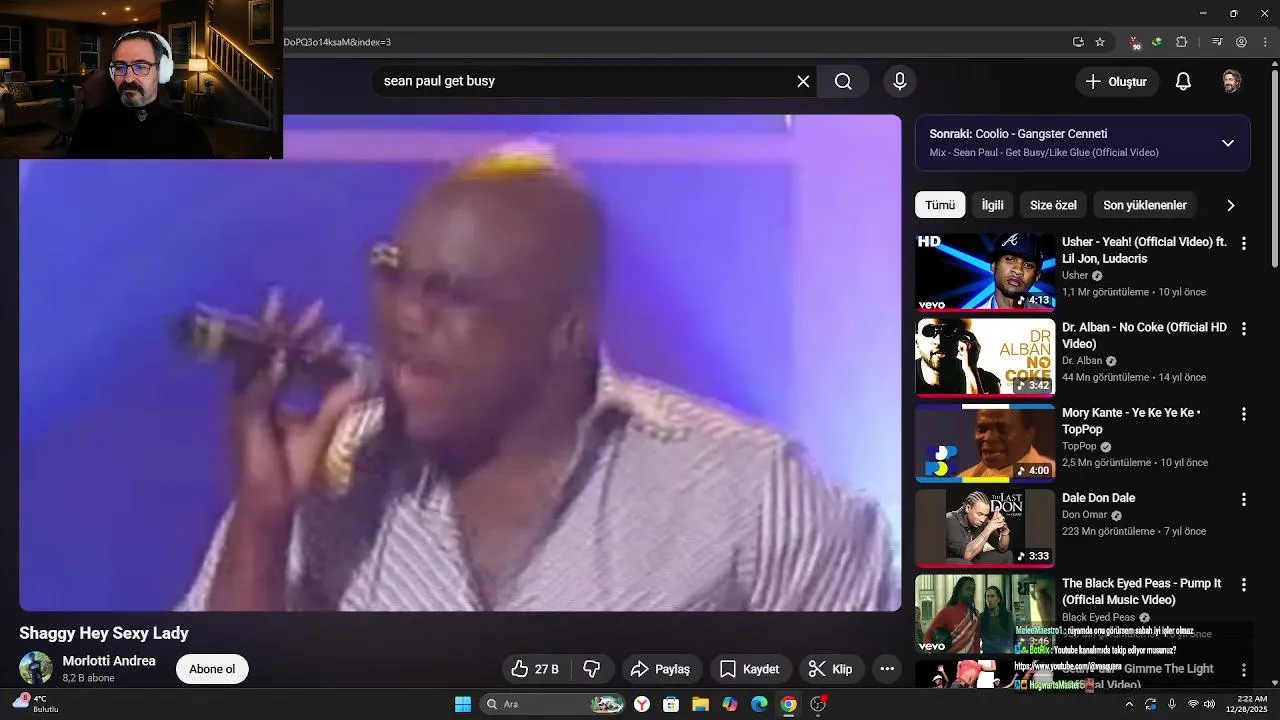Image resolution: width=1280 pixels, height=720 pixels.
Task: Select the İlgili filter chip
Action: [992, 205]
